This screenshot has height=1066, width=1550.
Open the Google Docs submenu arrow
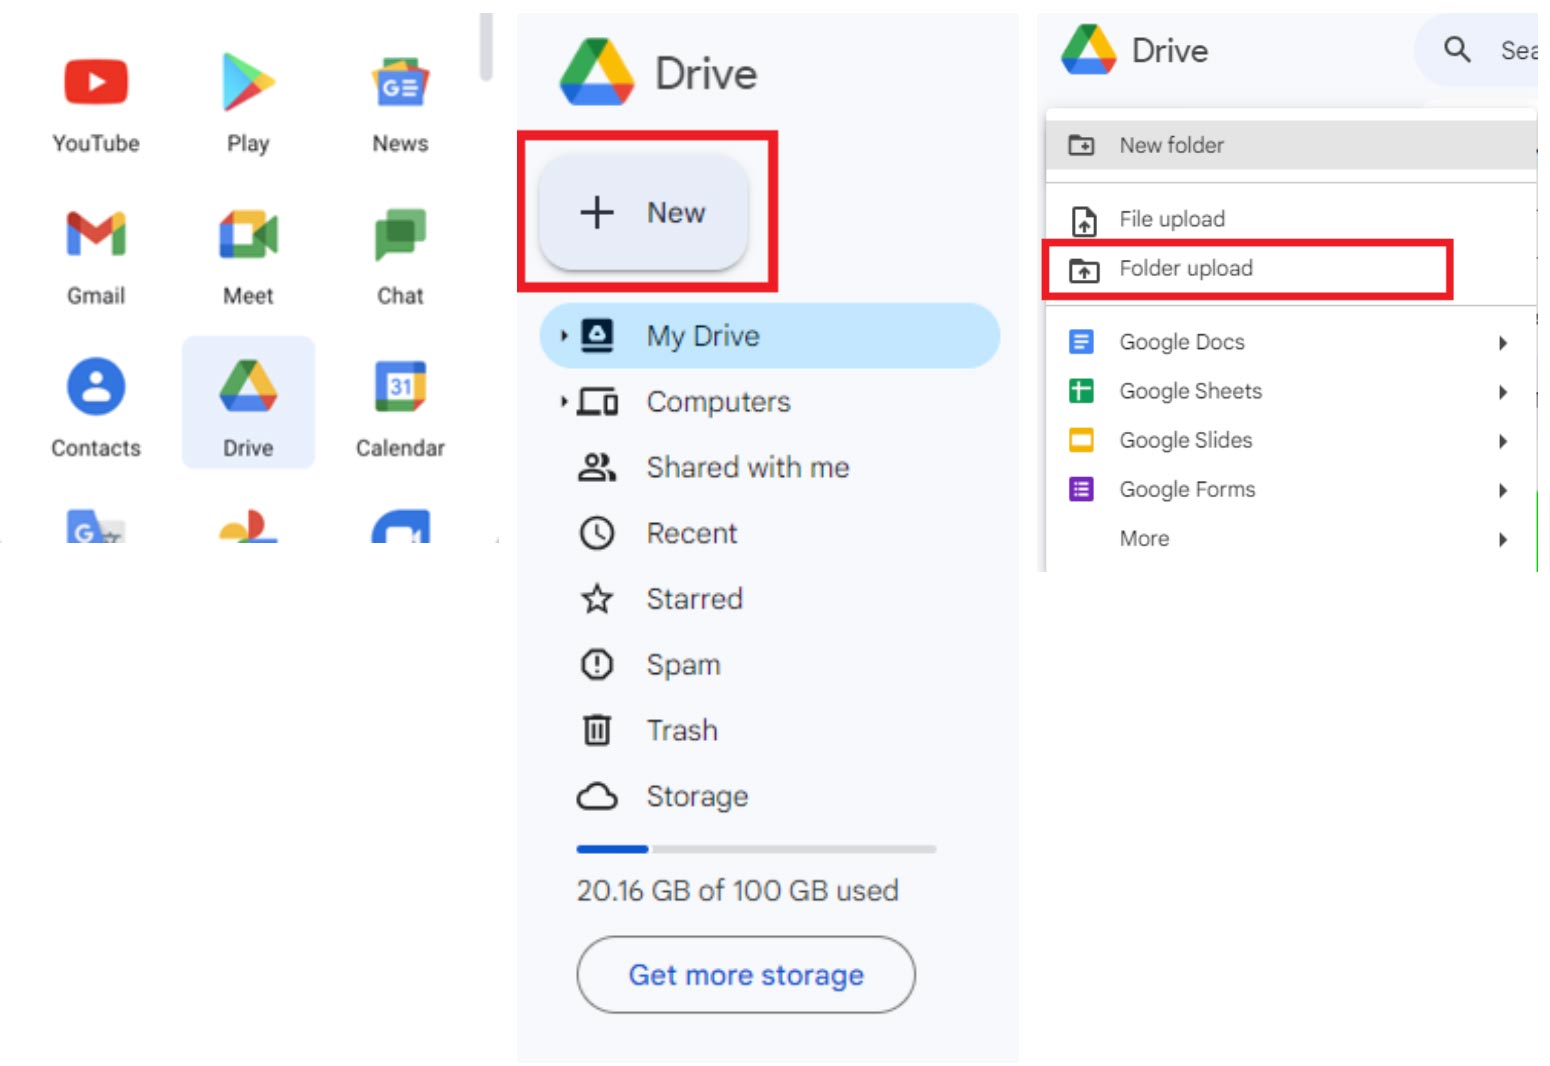(1502, 343)
